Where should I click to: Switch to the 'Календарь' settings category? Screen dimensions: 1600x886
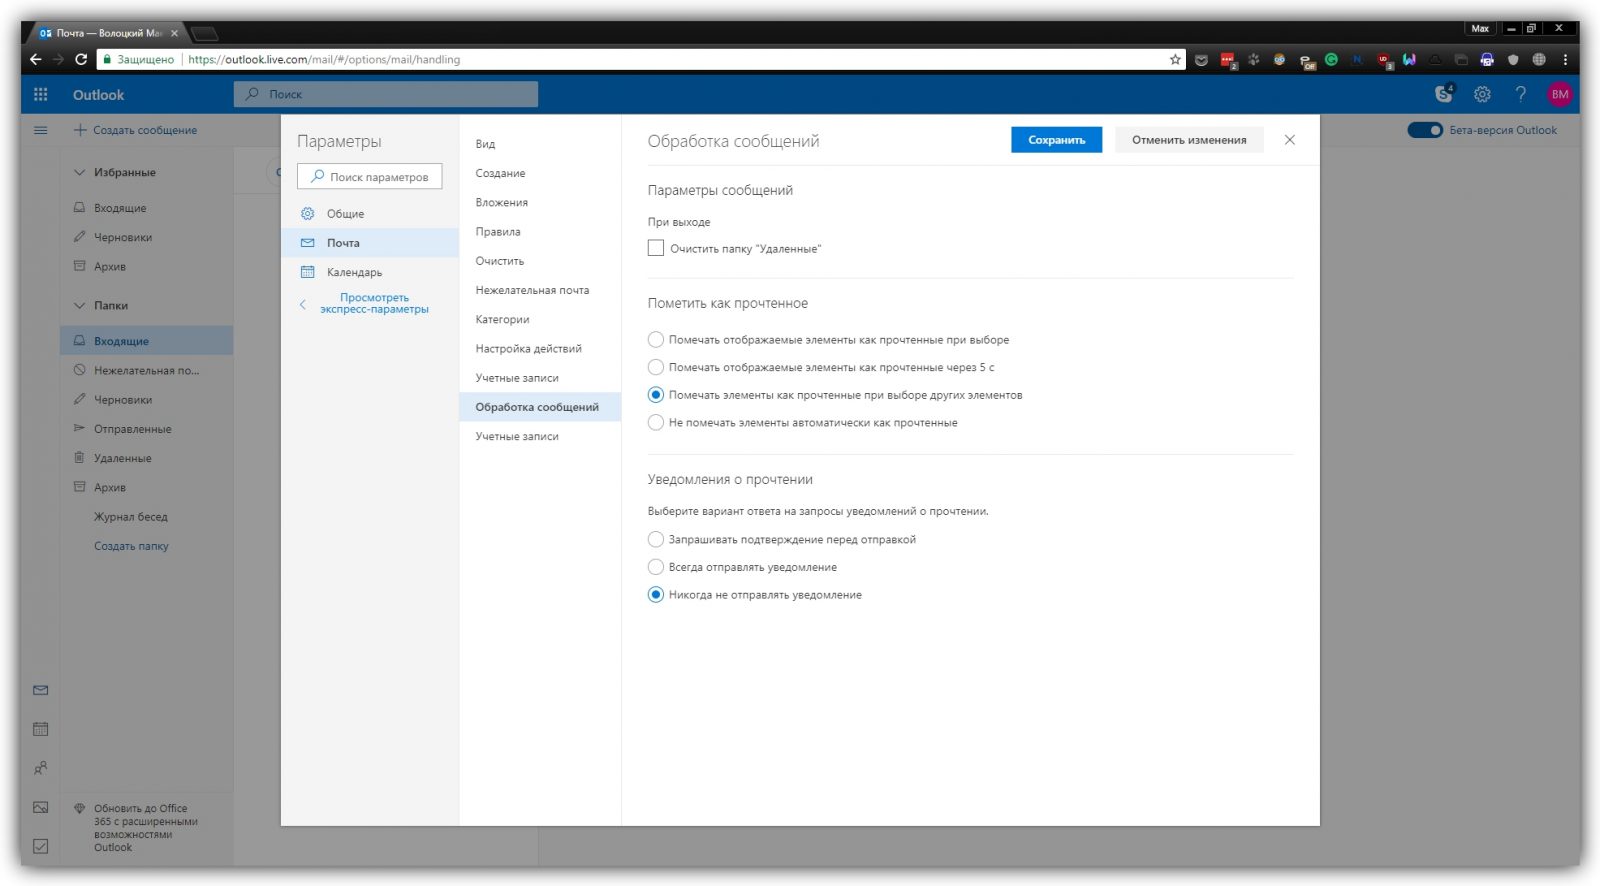tap(354, 272)
